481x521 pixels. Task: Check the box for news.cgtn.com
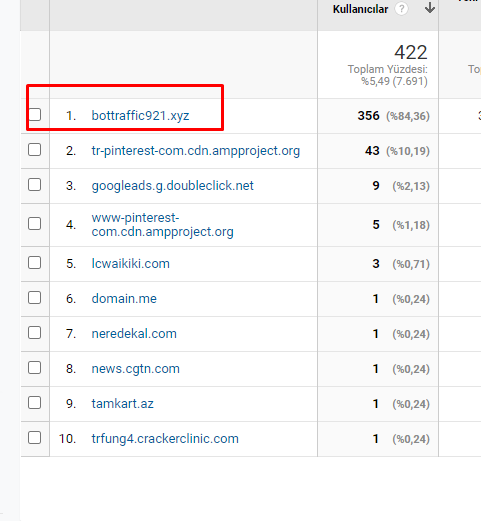point(35,368)
